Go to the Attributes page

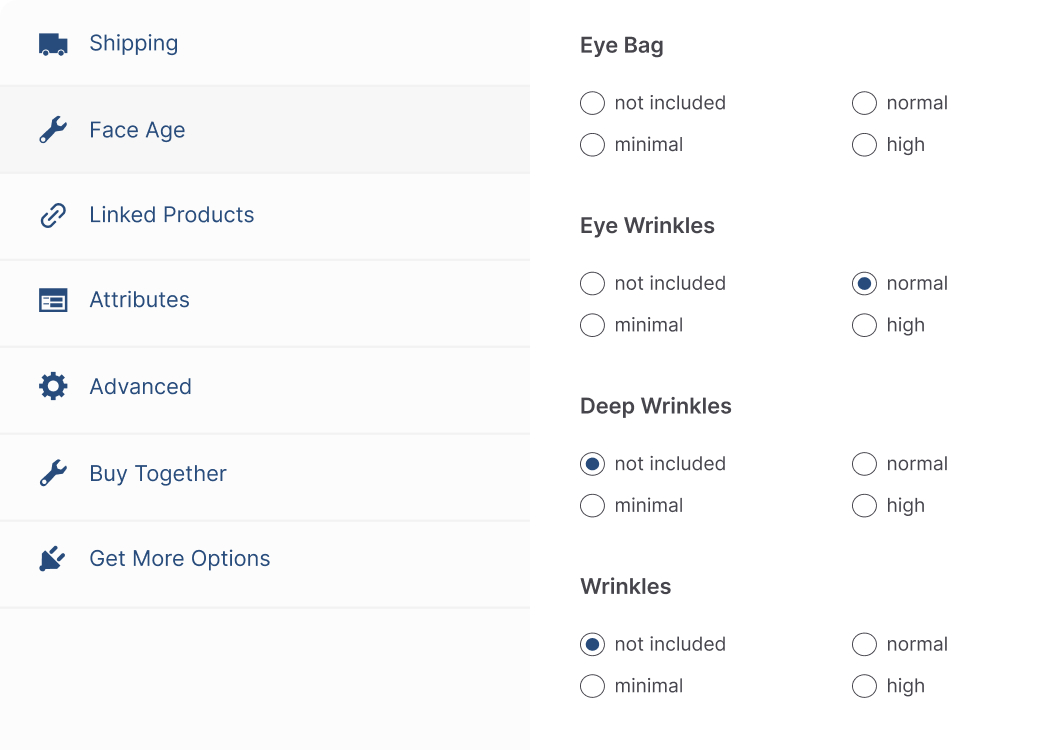click(139, 300)
